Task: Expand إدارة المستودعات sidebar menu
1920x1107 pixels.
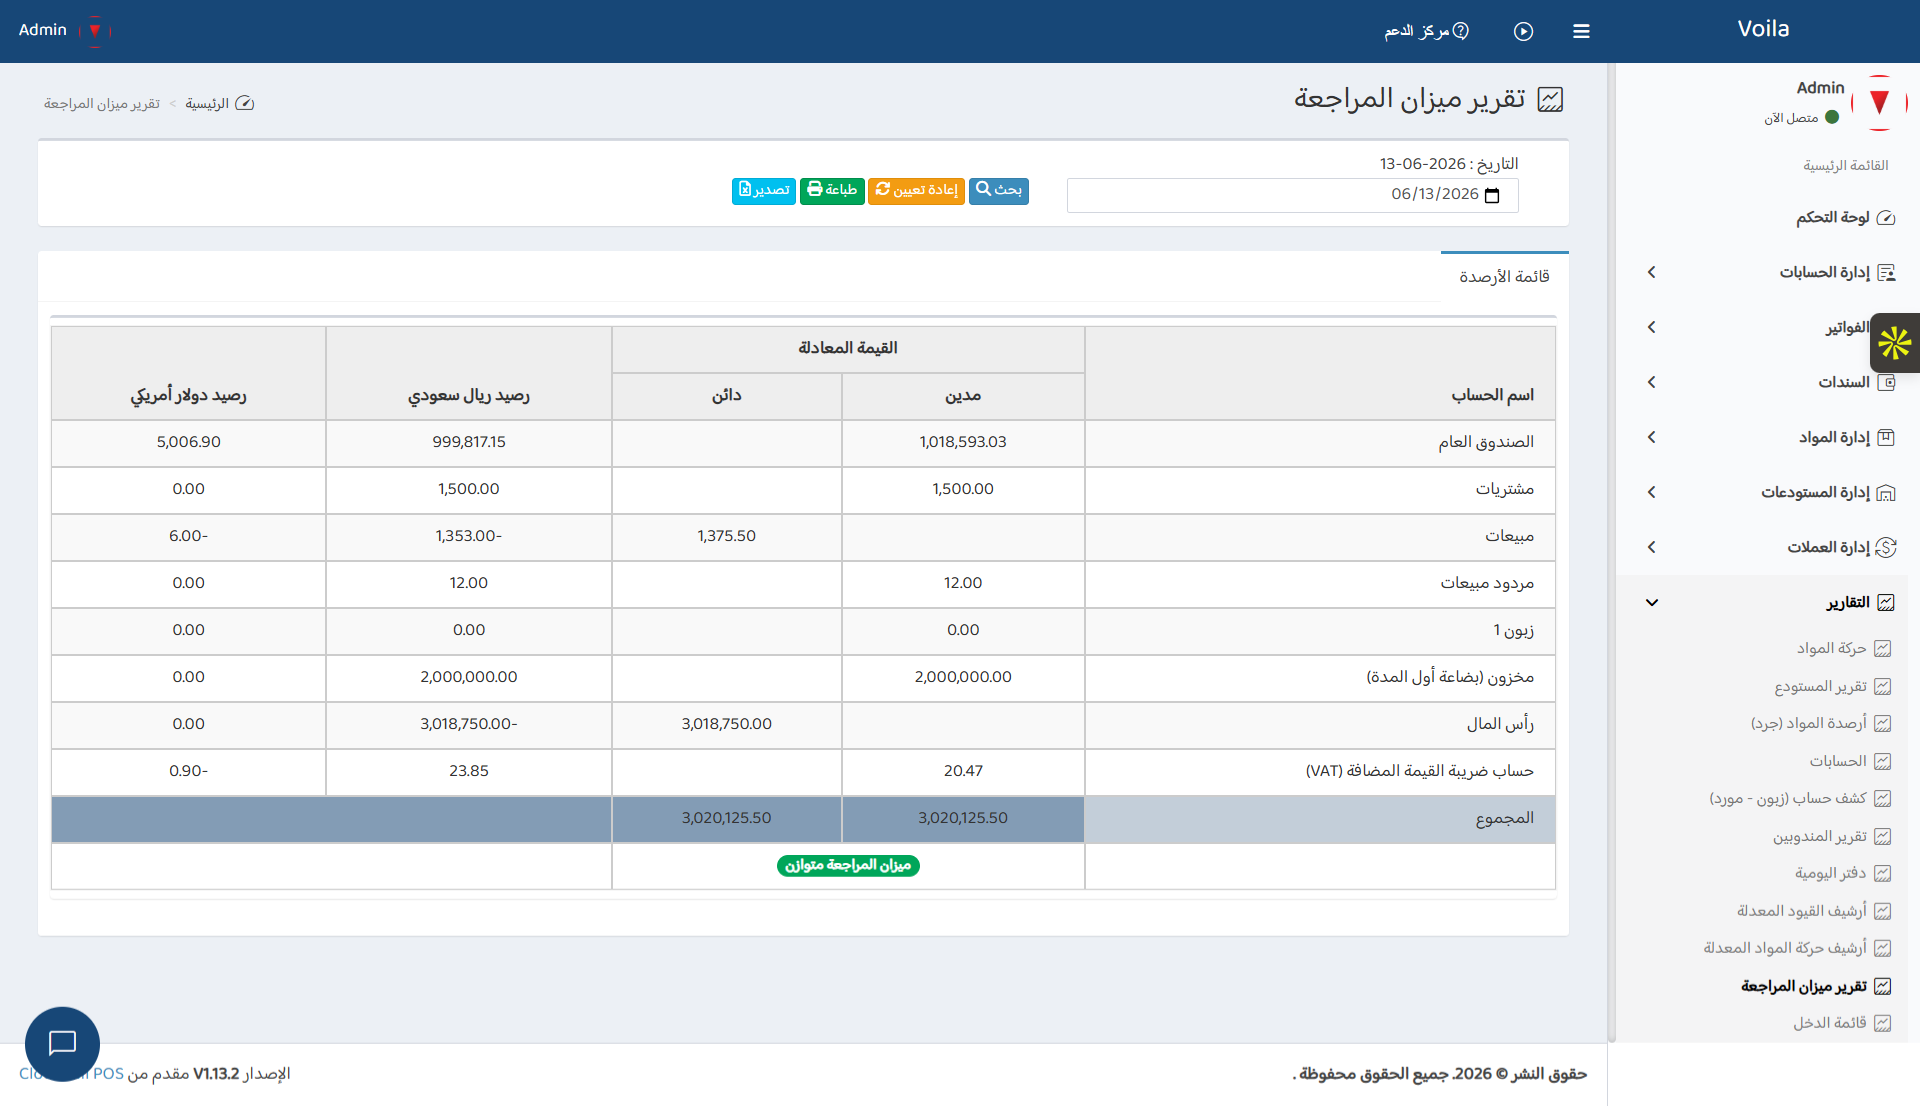Action: pyautogui.click(x=1772, y=492)
